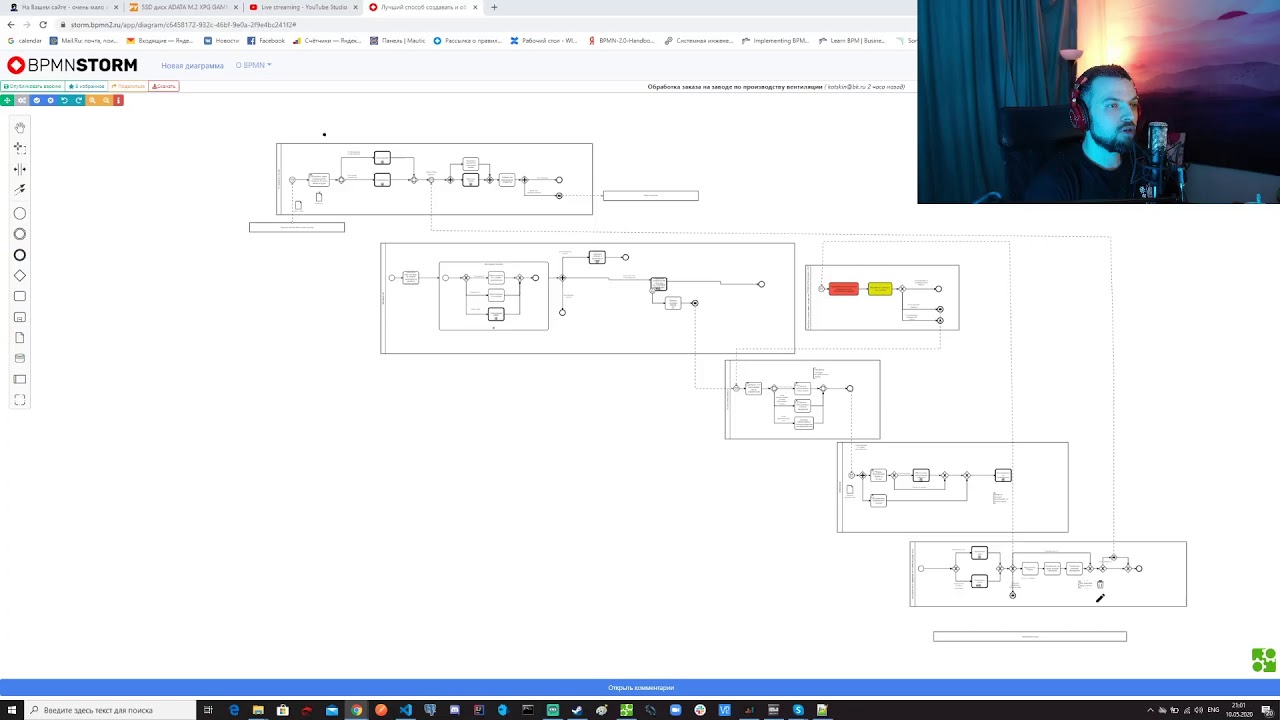Create a Start Event thin circle

point(20,213)
